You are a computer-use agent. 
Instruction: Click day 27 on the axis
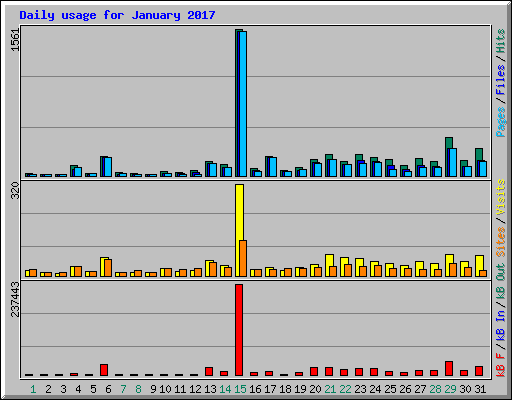pos(420,389)
